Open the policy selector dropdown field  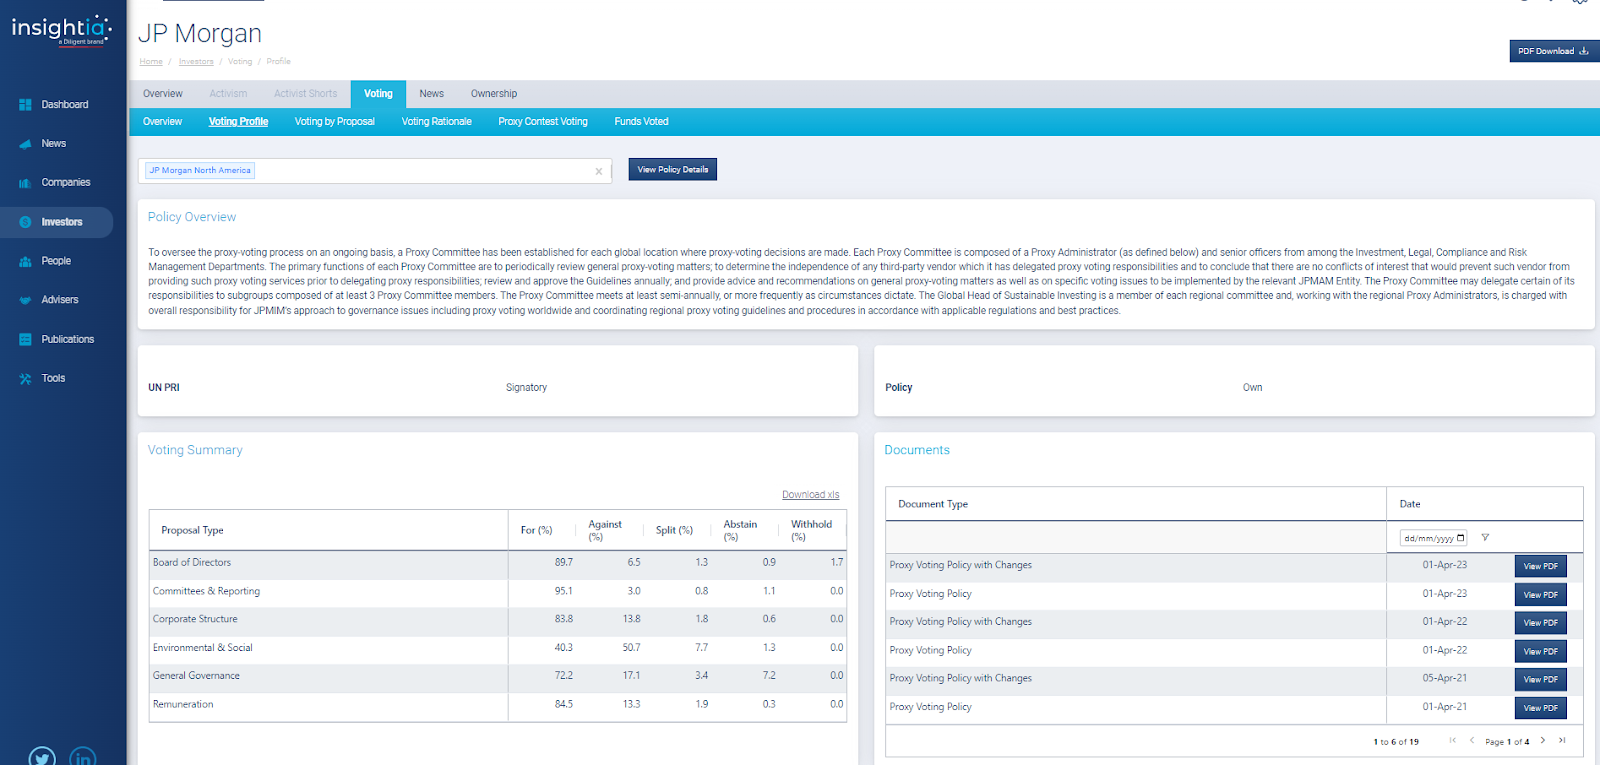(420, 171)
